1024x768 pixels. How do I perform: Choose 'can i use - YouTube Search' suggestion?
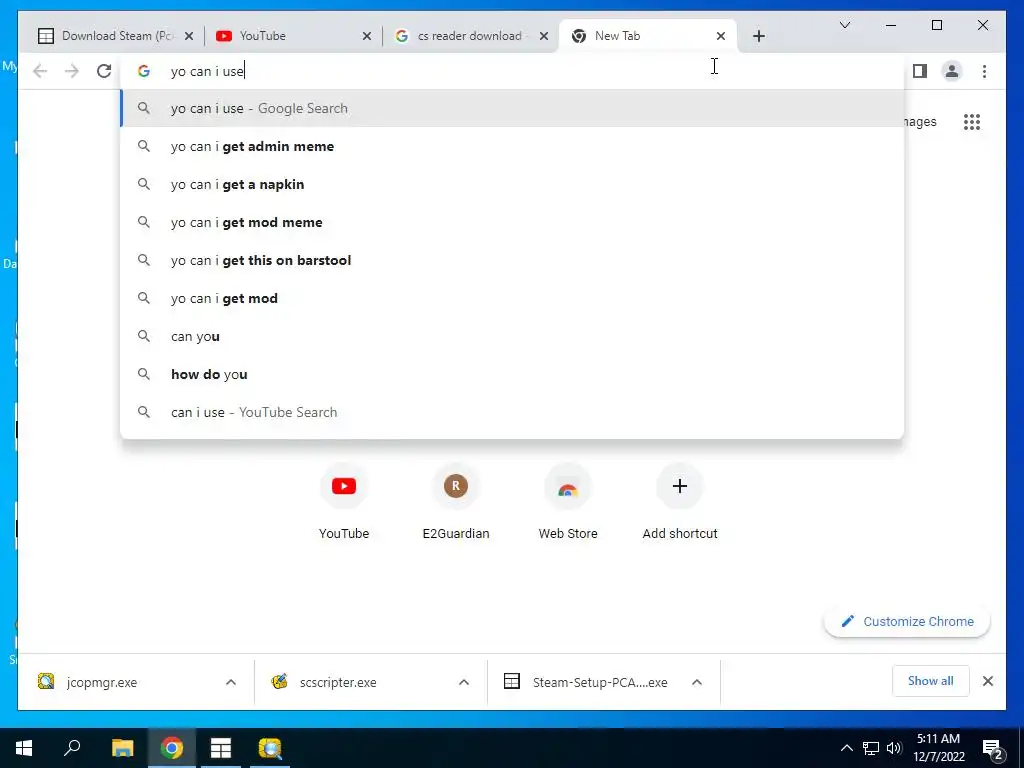point(512,412)
